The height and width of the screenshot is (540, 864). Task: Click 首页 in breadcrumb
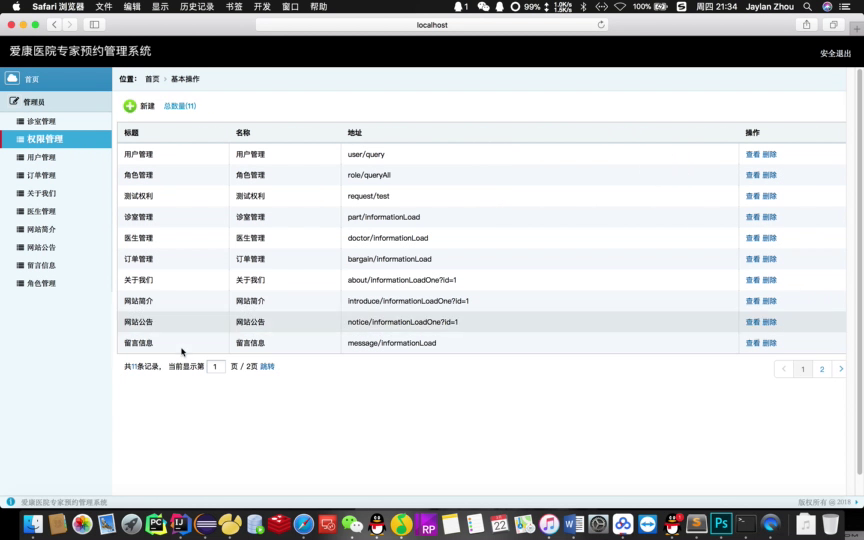(152, 79)
